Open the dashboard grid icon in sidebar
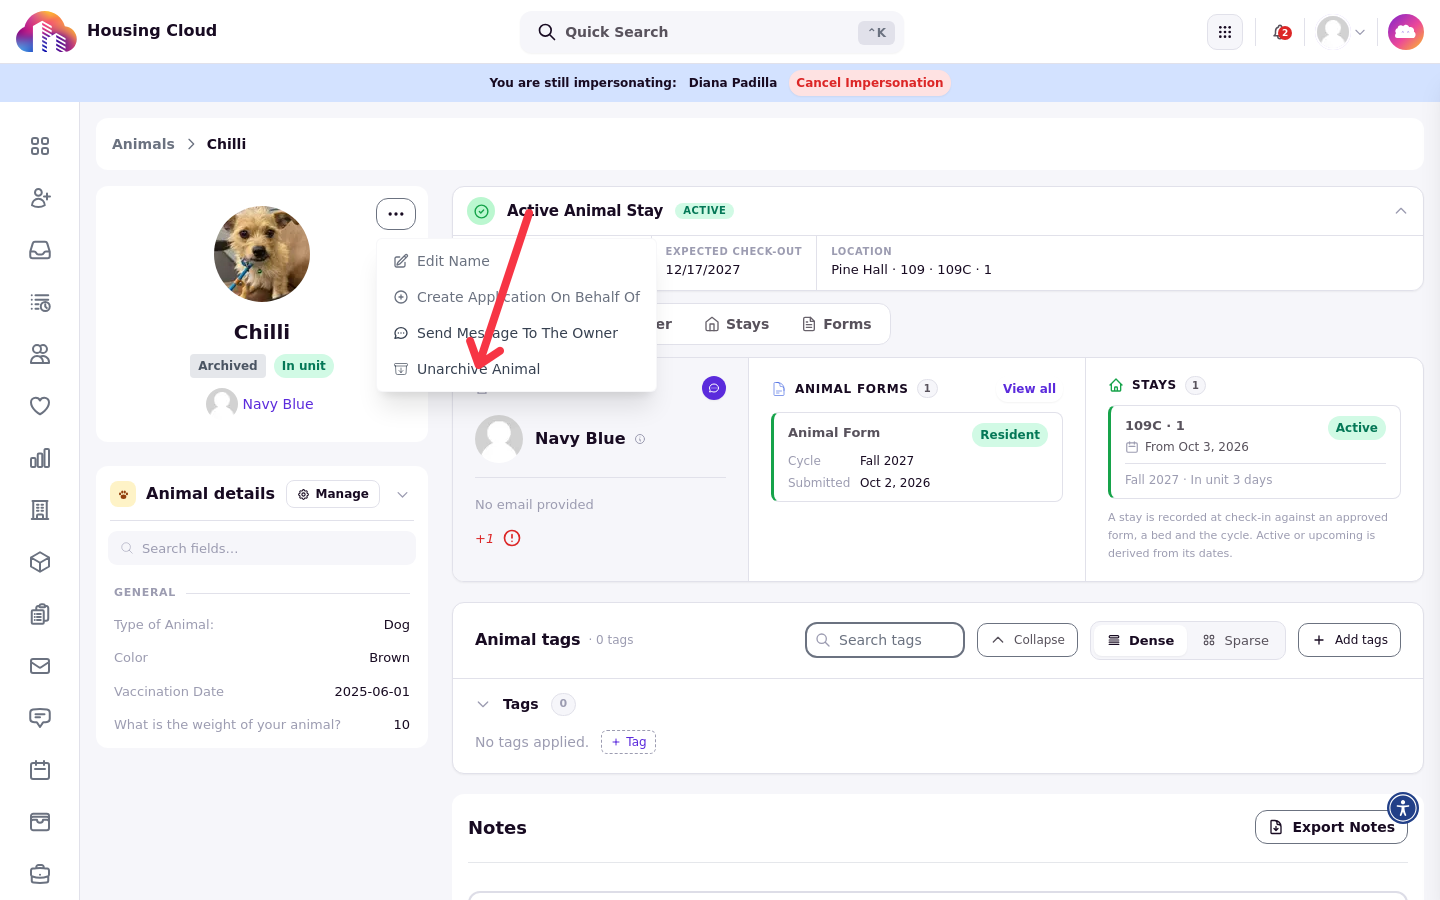Screen dimensions: 1440x900 pos(40,146)
